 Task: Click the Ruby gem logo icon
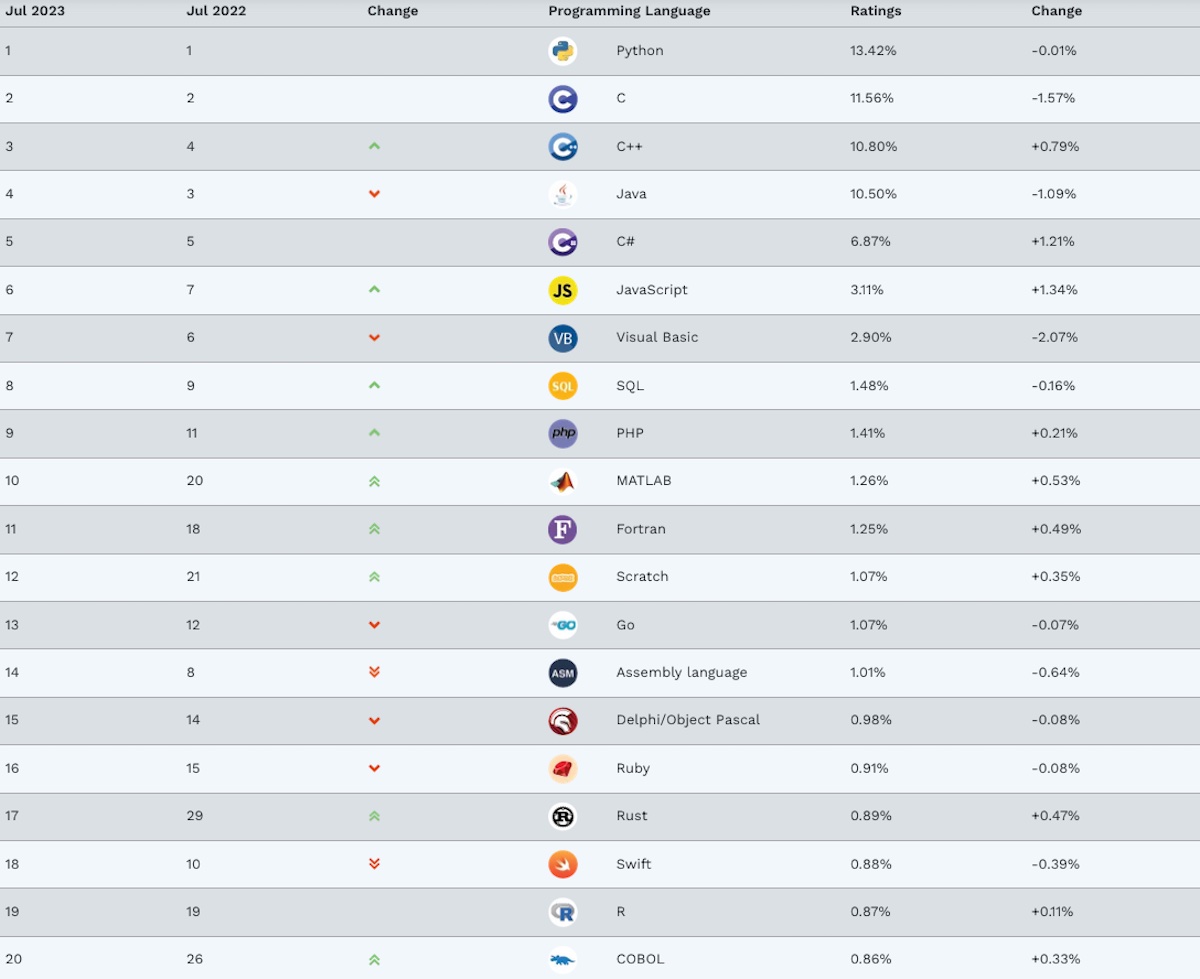pyautogui.click(x=563, y=768)
